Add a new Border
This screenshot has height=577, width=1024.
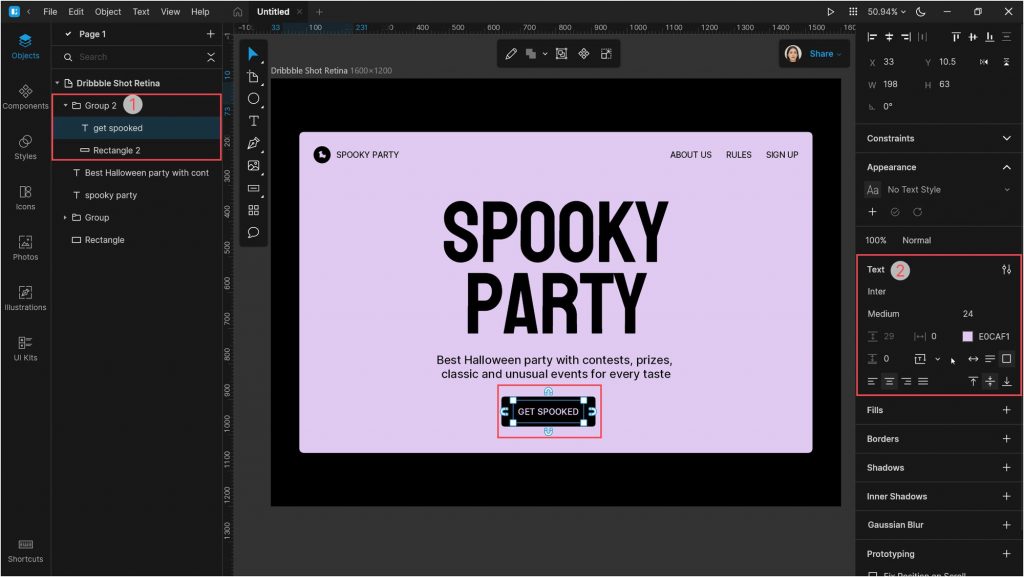(1006, 439)
